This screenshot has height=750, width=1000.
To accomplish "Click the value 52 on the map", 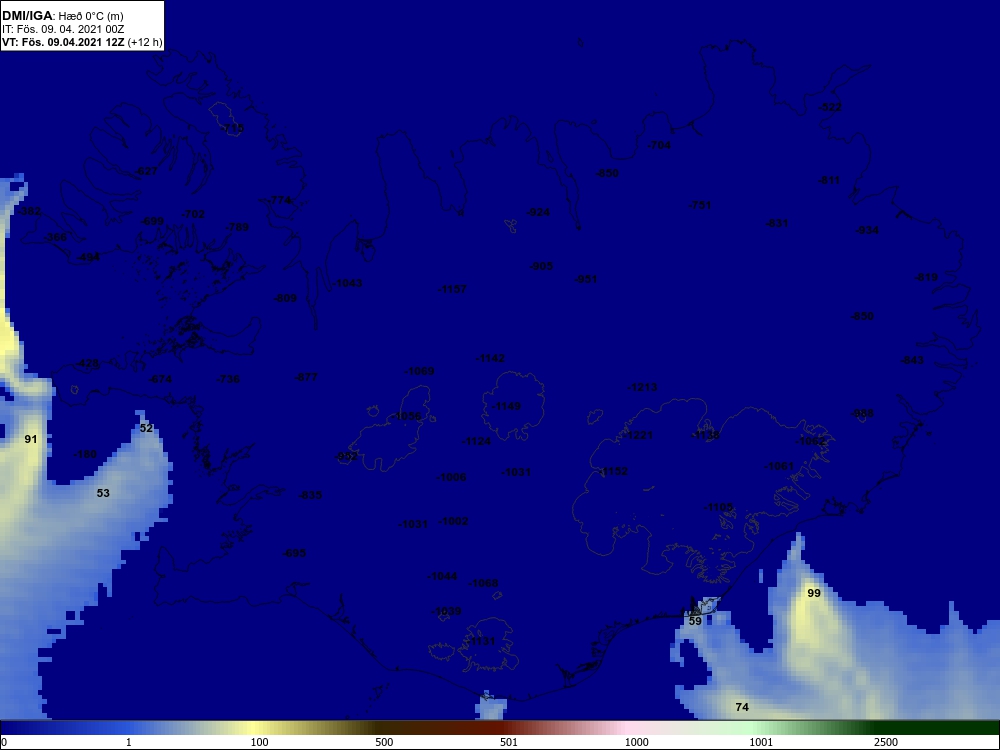I will click(147, 428).
